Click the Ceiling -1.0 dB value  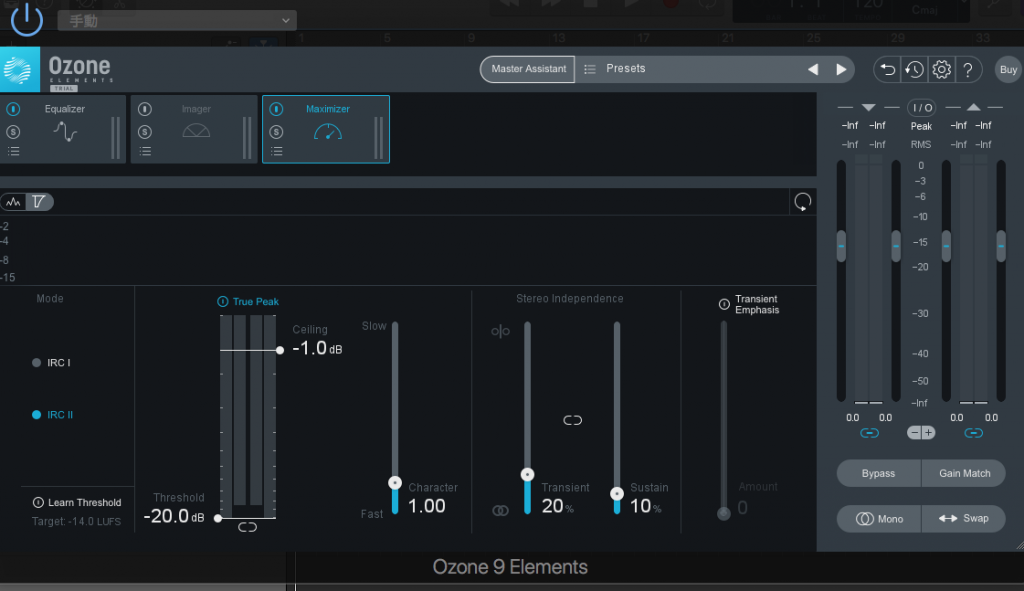point(317,348)
